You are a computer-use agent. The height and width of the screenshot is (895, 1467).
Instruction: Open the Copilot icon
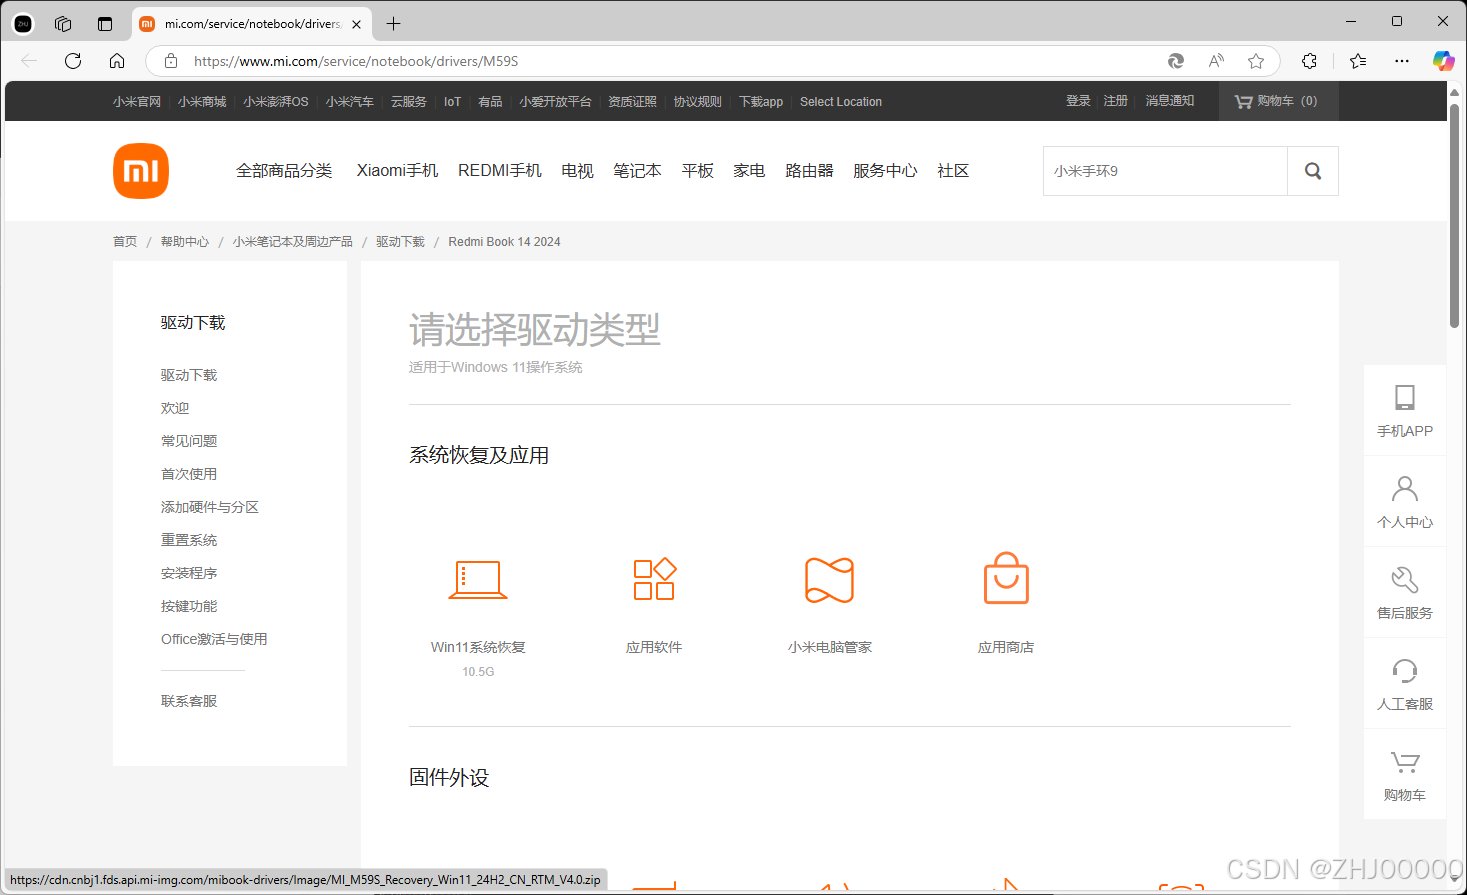(1443, 61)
